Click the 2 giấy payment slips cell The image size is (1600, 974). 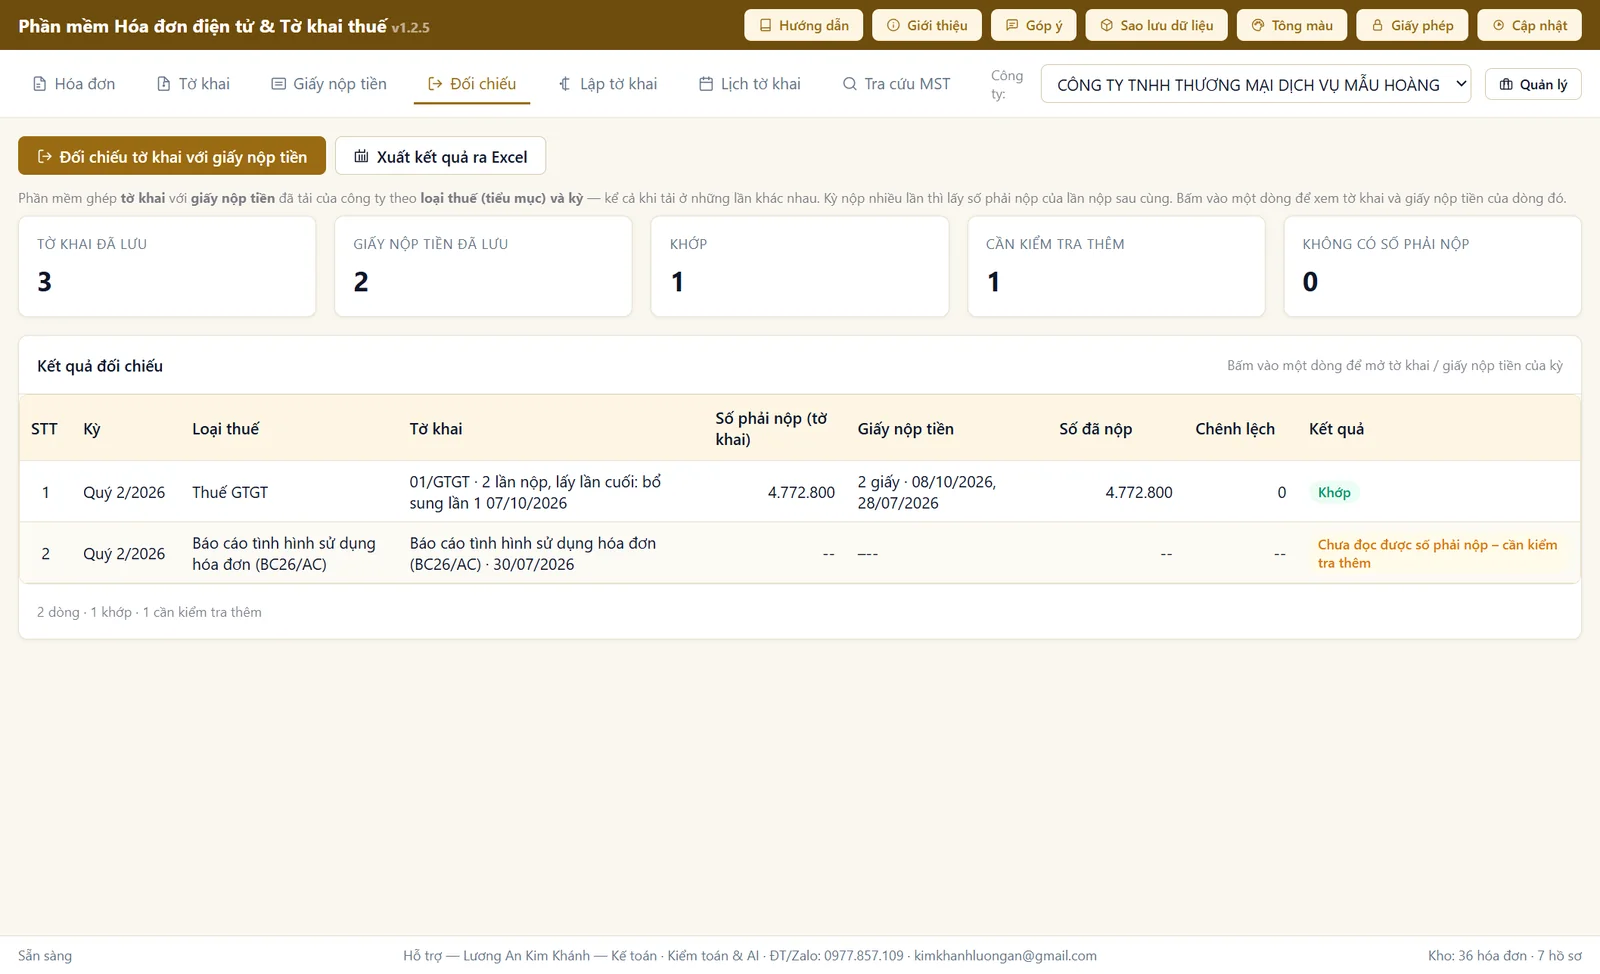926,492
